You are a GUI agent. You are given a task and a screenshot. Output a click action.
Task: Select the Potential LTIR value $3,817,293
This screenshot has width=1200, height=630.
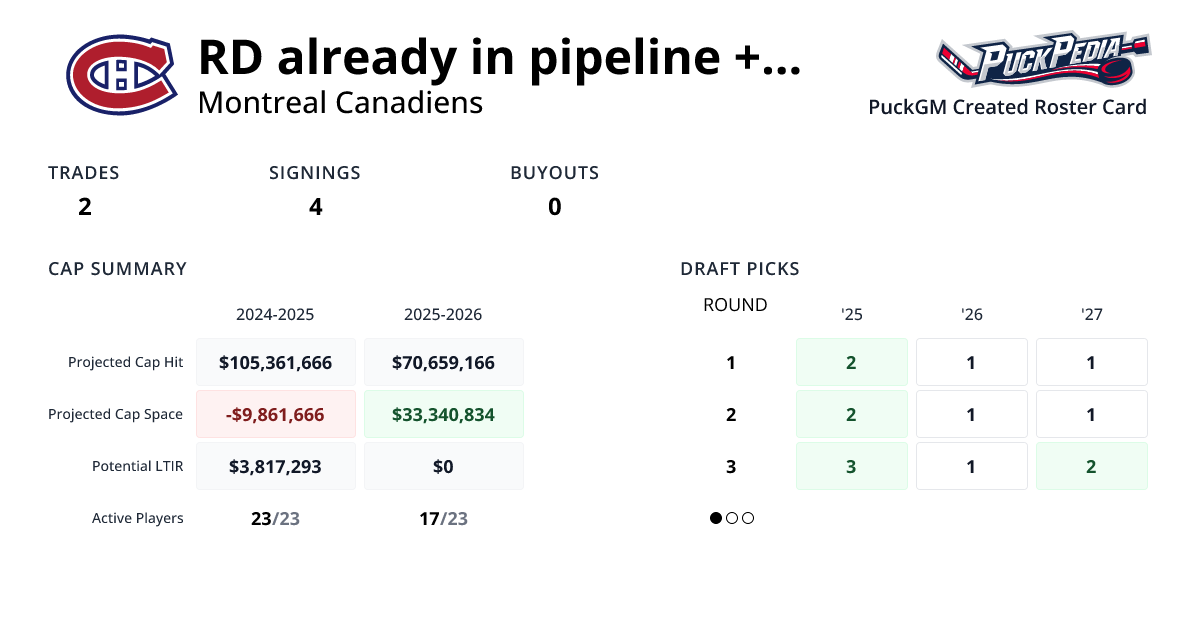click(276, 465)
